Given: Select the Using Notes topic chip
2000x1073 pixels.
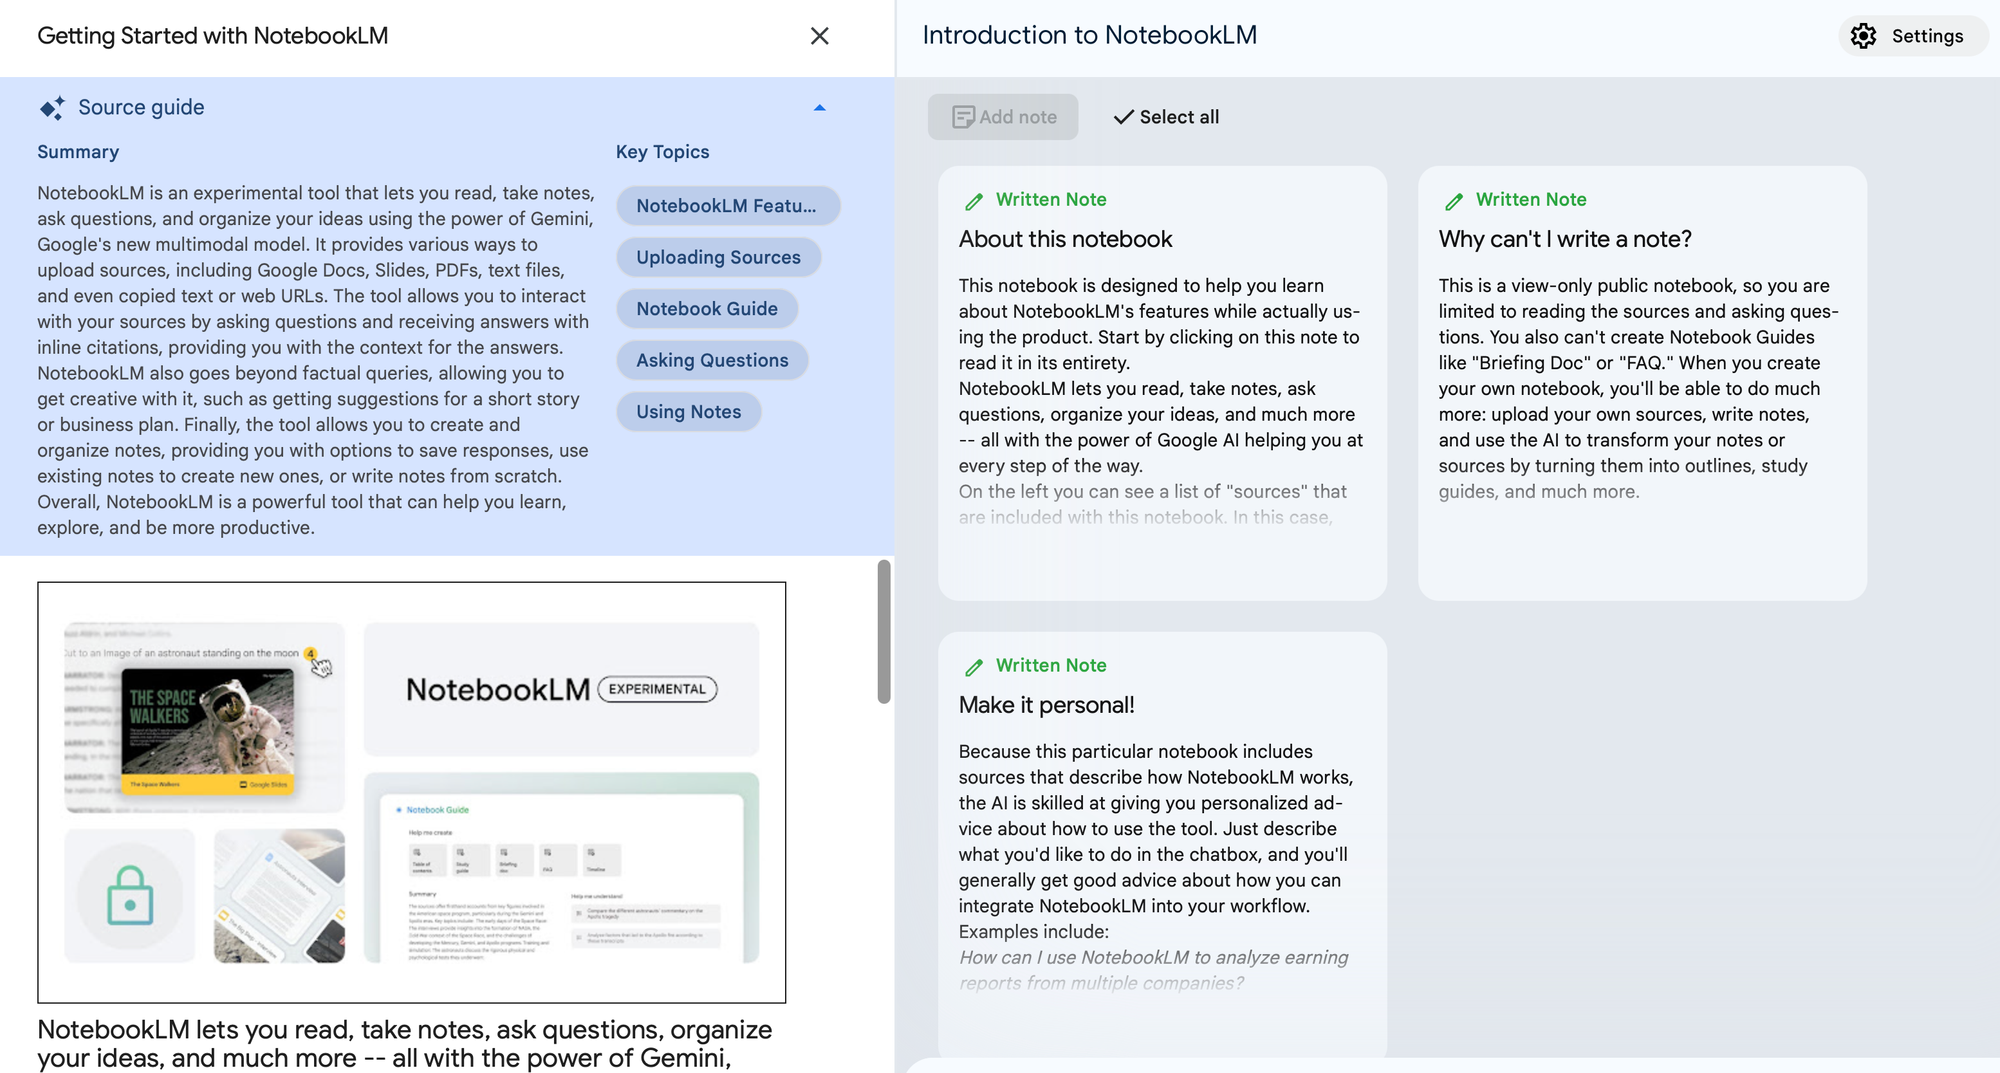Looking at the screenshot, I should [688, 412].
